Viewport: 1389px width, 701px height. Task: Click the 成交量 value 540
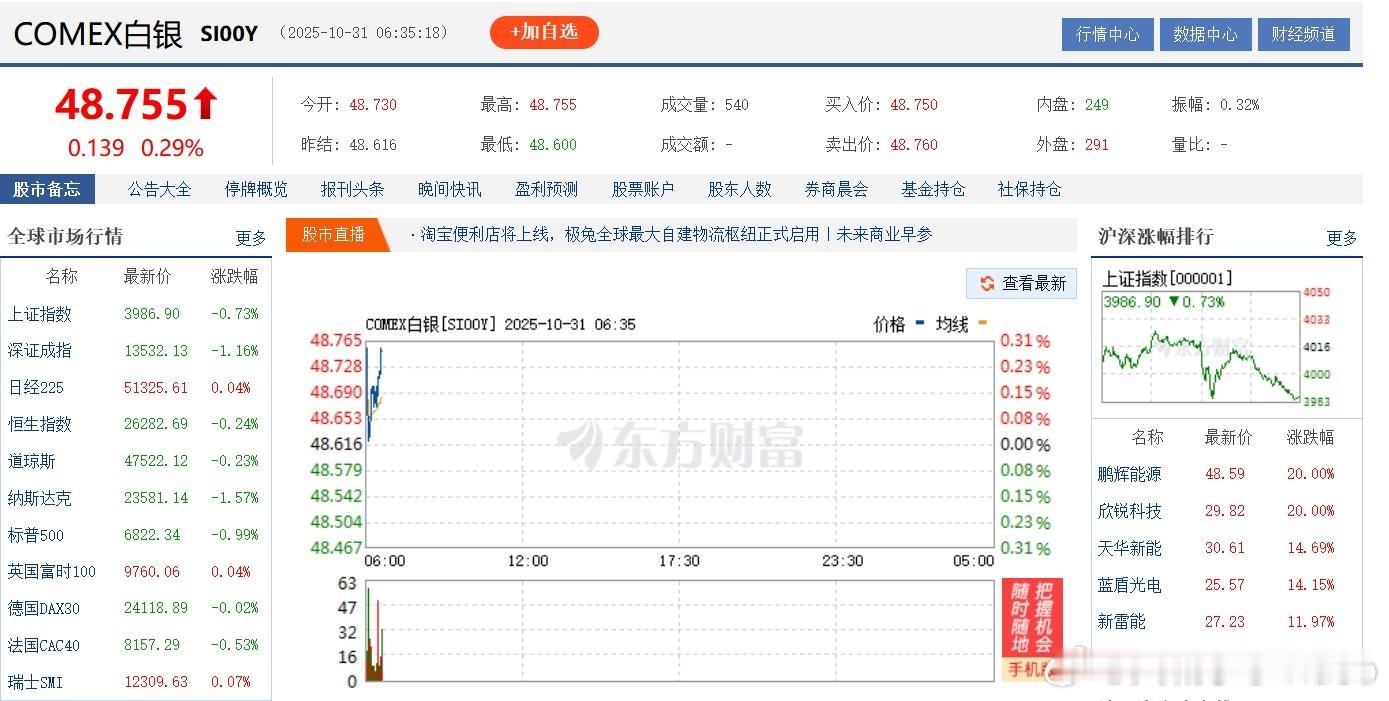click(737, 105)
